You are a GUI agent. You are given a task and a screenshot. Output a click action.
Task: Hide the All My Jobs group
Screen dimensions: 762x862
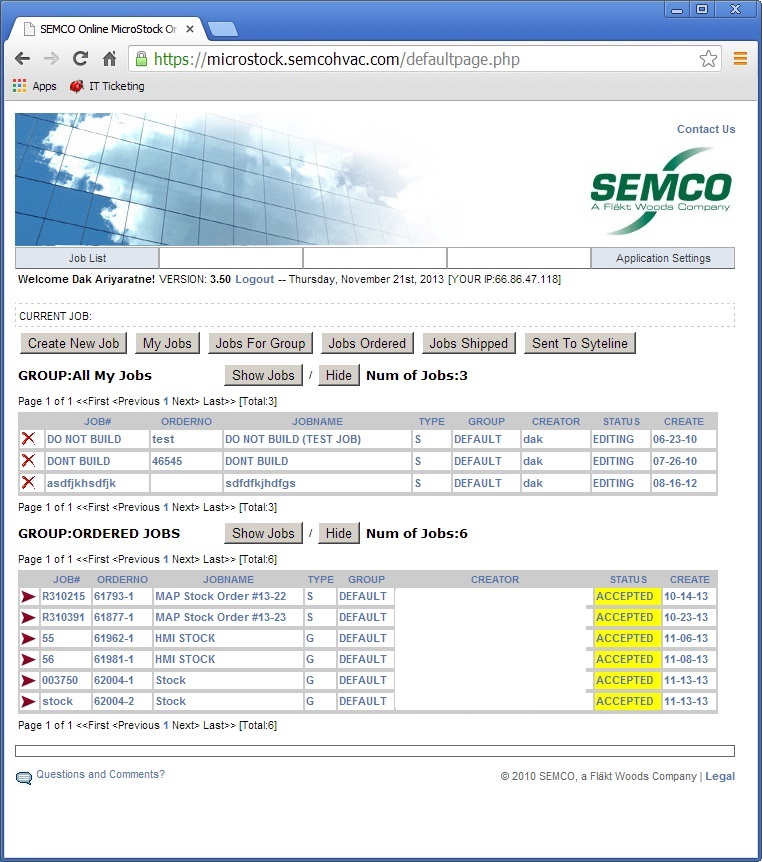[x=339, y=375]
